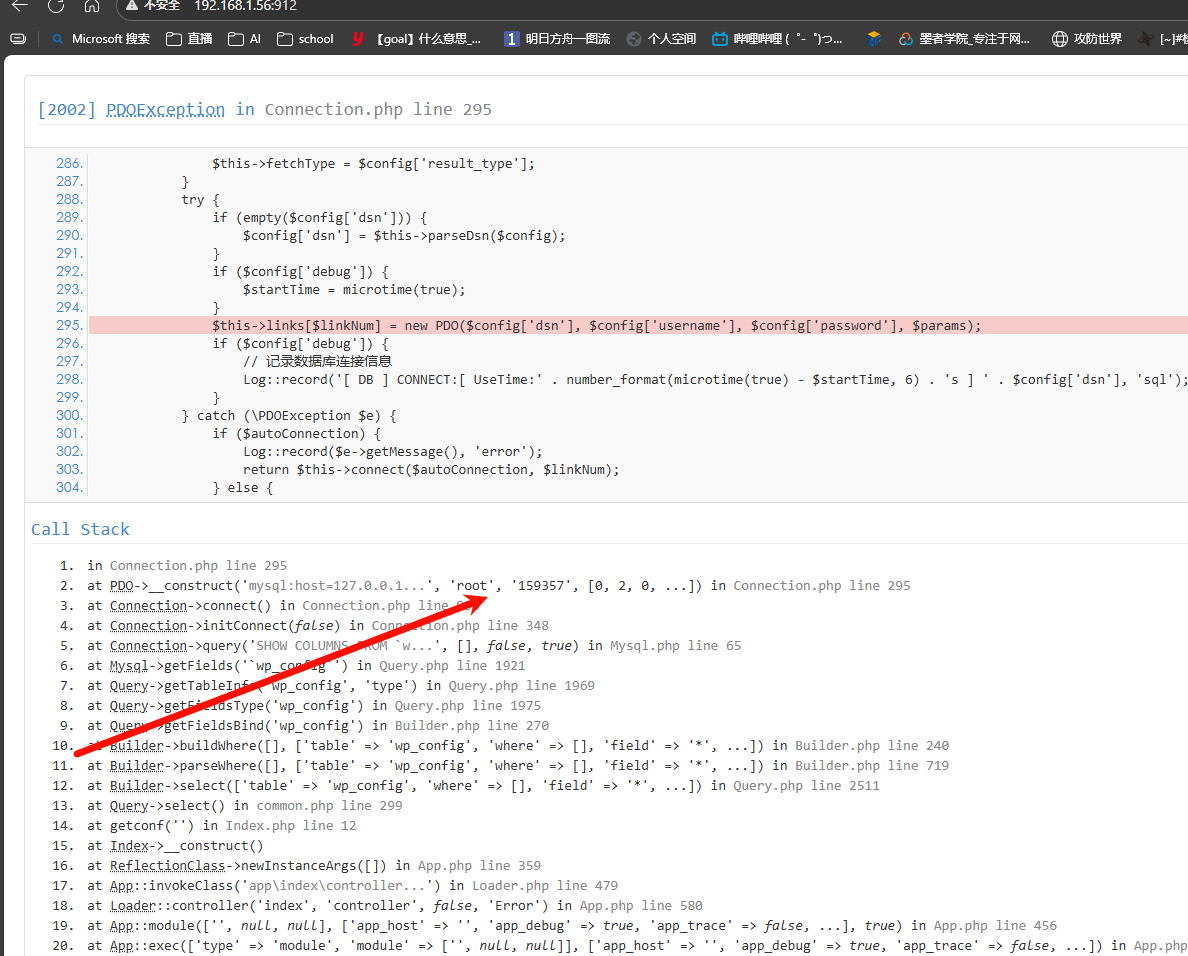Click the leftmost bookmarks bar icon
Image resolution: width=1188 pixels, height=956 pixels.
click(18, 39)
